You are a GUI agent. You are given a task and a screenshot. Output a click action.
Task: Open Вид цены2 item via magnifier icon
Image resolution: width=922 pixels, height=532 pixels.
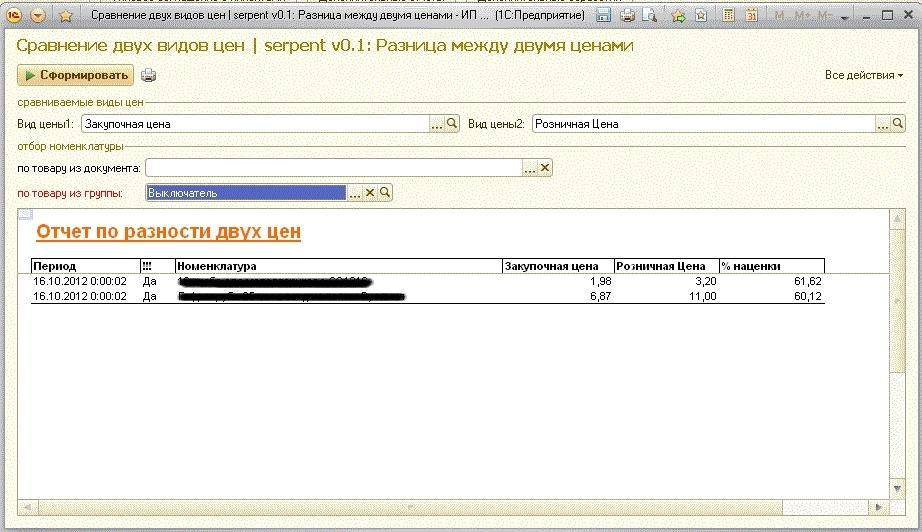point(898,123)
